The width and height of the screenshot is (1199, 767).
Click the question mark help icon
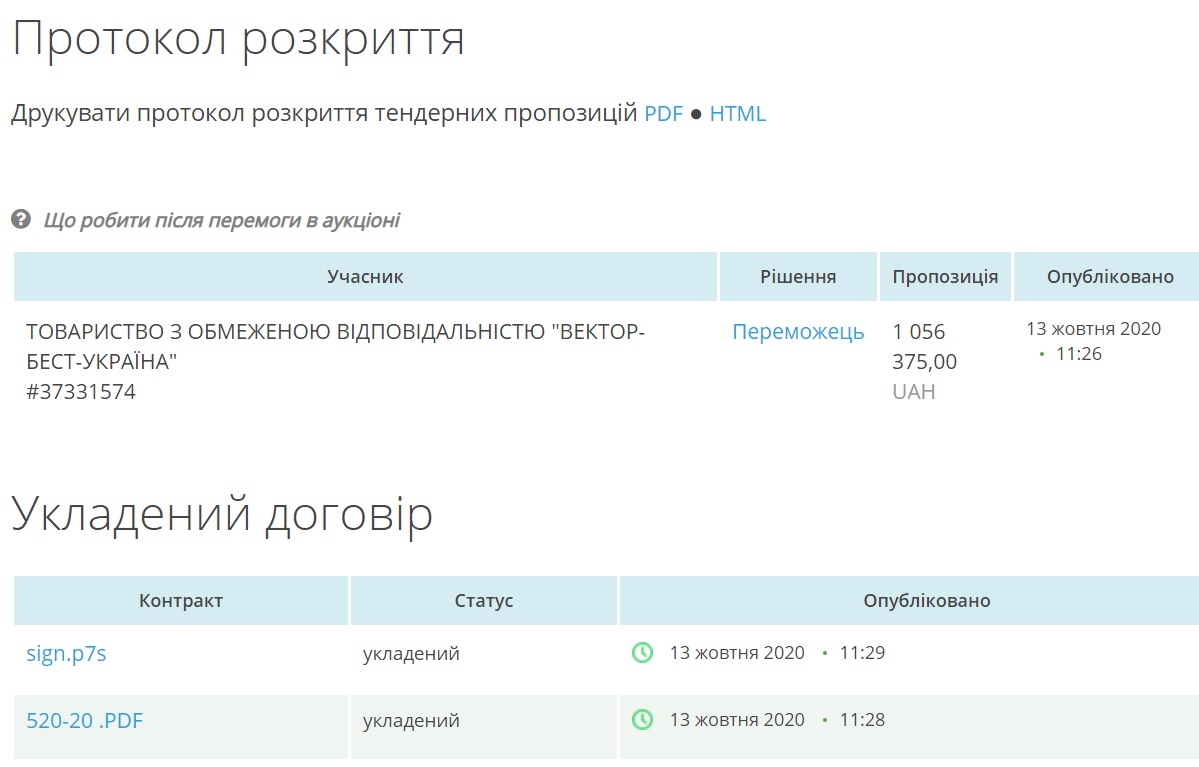[x=21, y=219]
